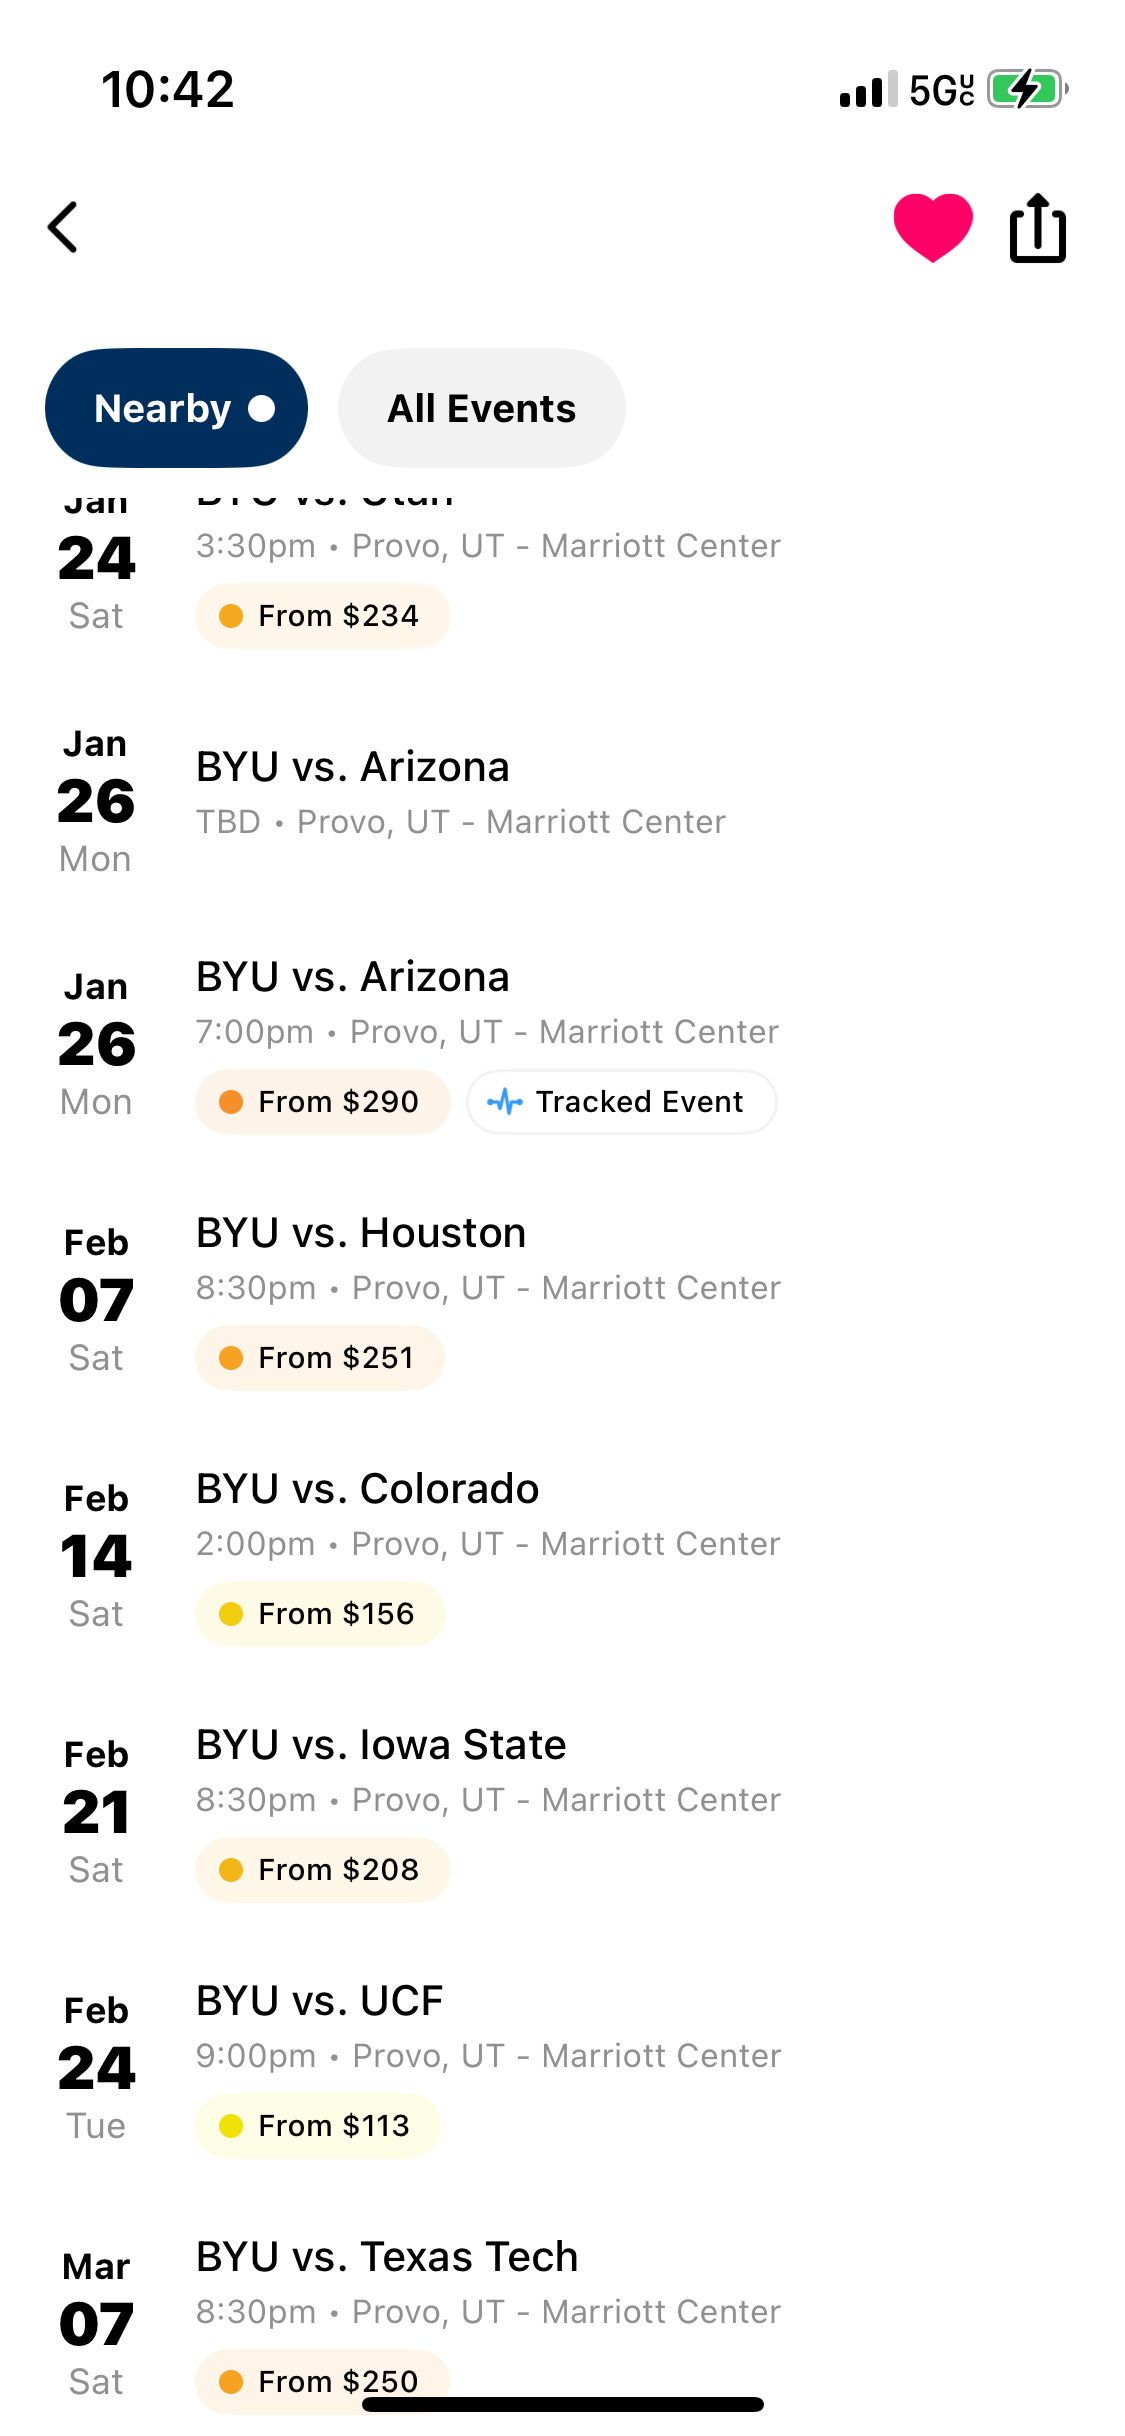Unfavorite using the pink heart icon

click(x=932, y=228)
